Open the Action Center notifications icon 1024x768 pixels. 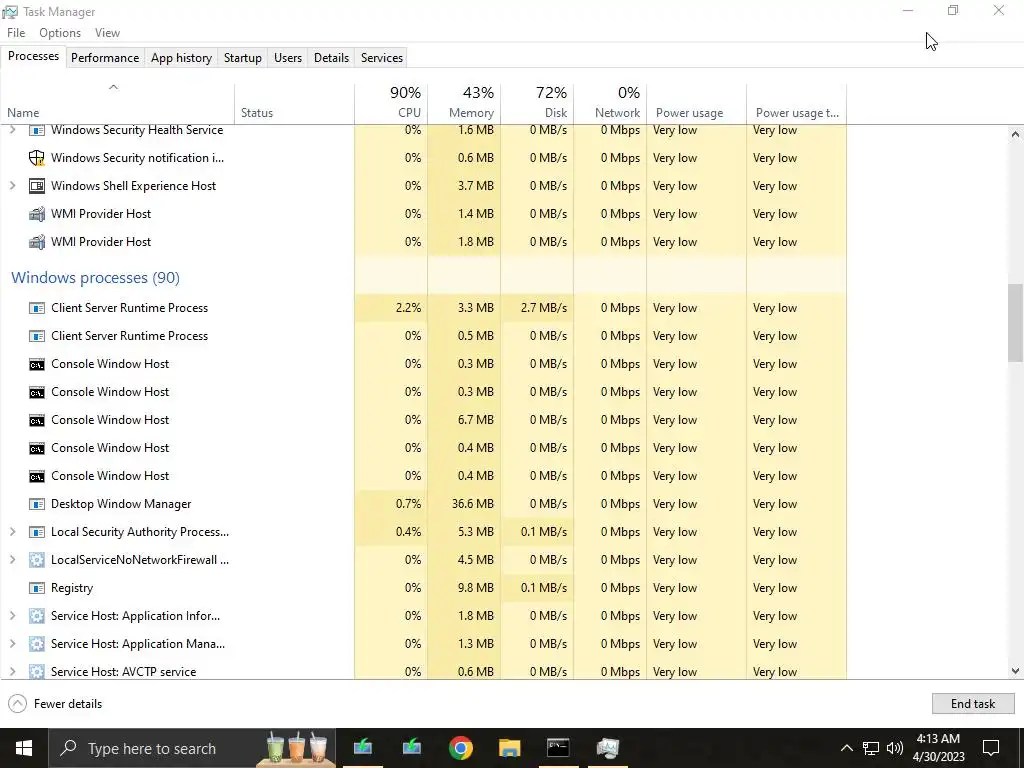click(991, 748)
